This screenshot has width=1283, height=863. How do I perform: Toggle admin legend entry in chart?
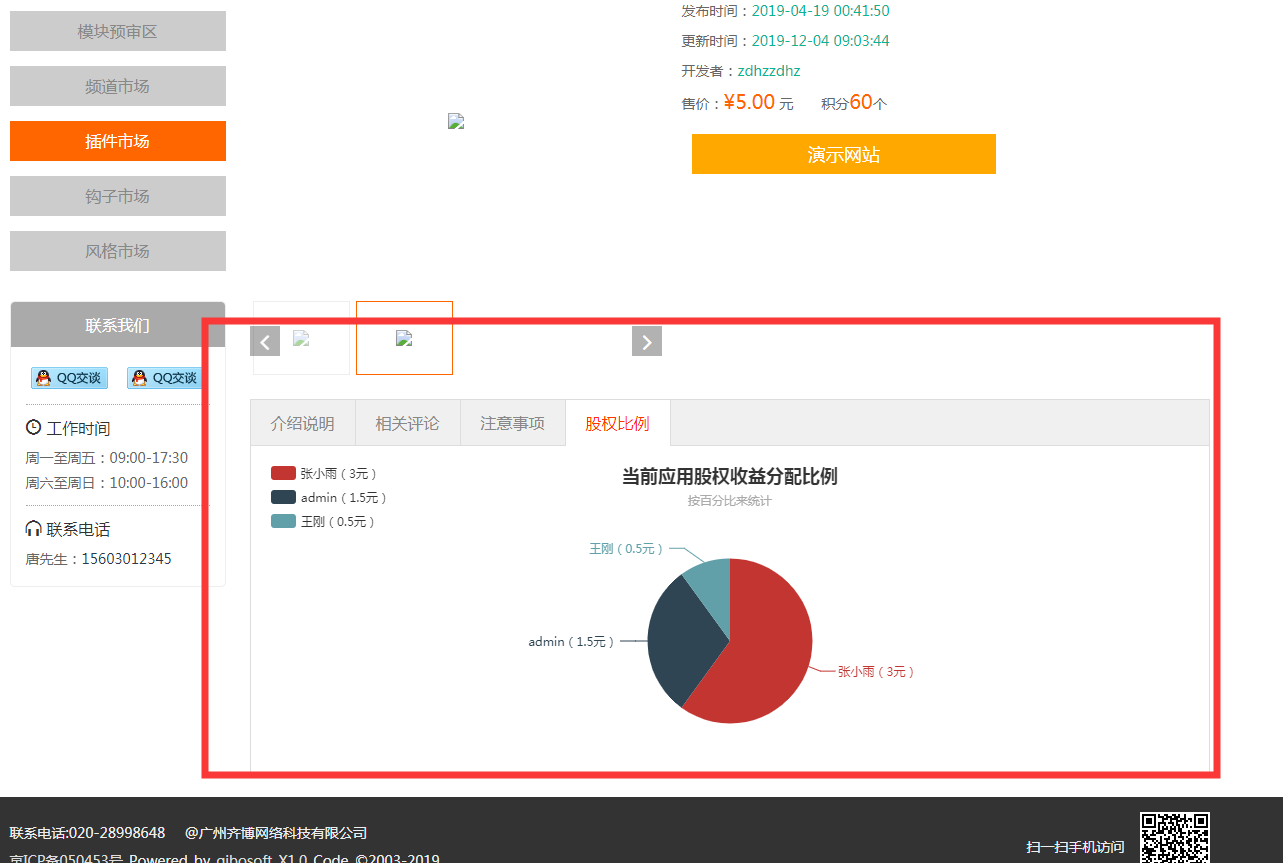coord(328,497)
